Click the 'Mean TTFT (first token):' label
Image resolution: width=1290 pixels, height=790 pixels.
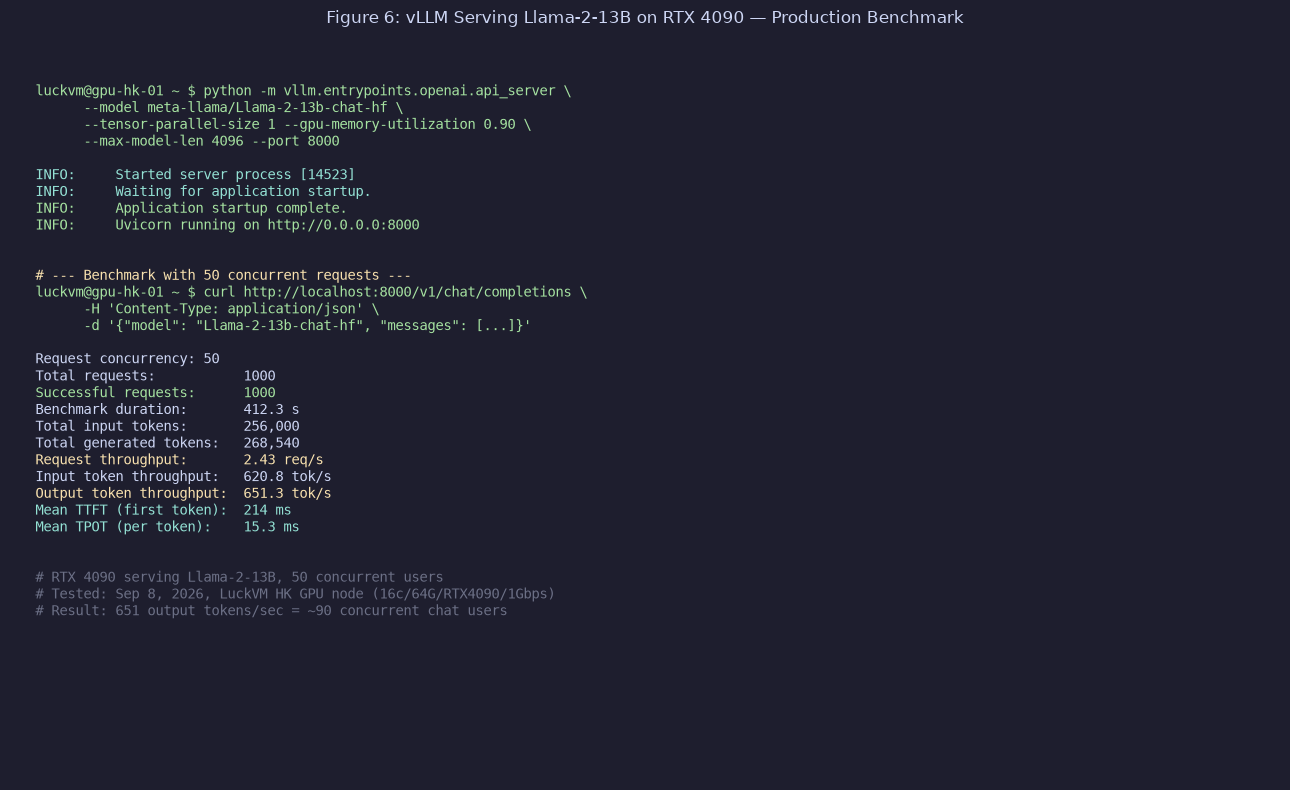click(x=131, y=511)
